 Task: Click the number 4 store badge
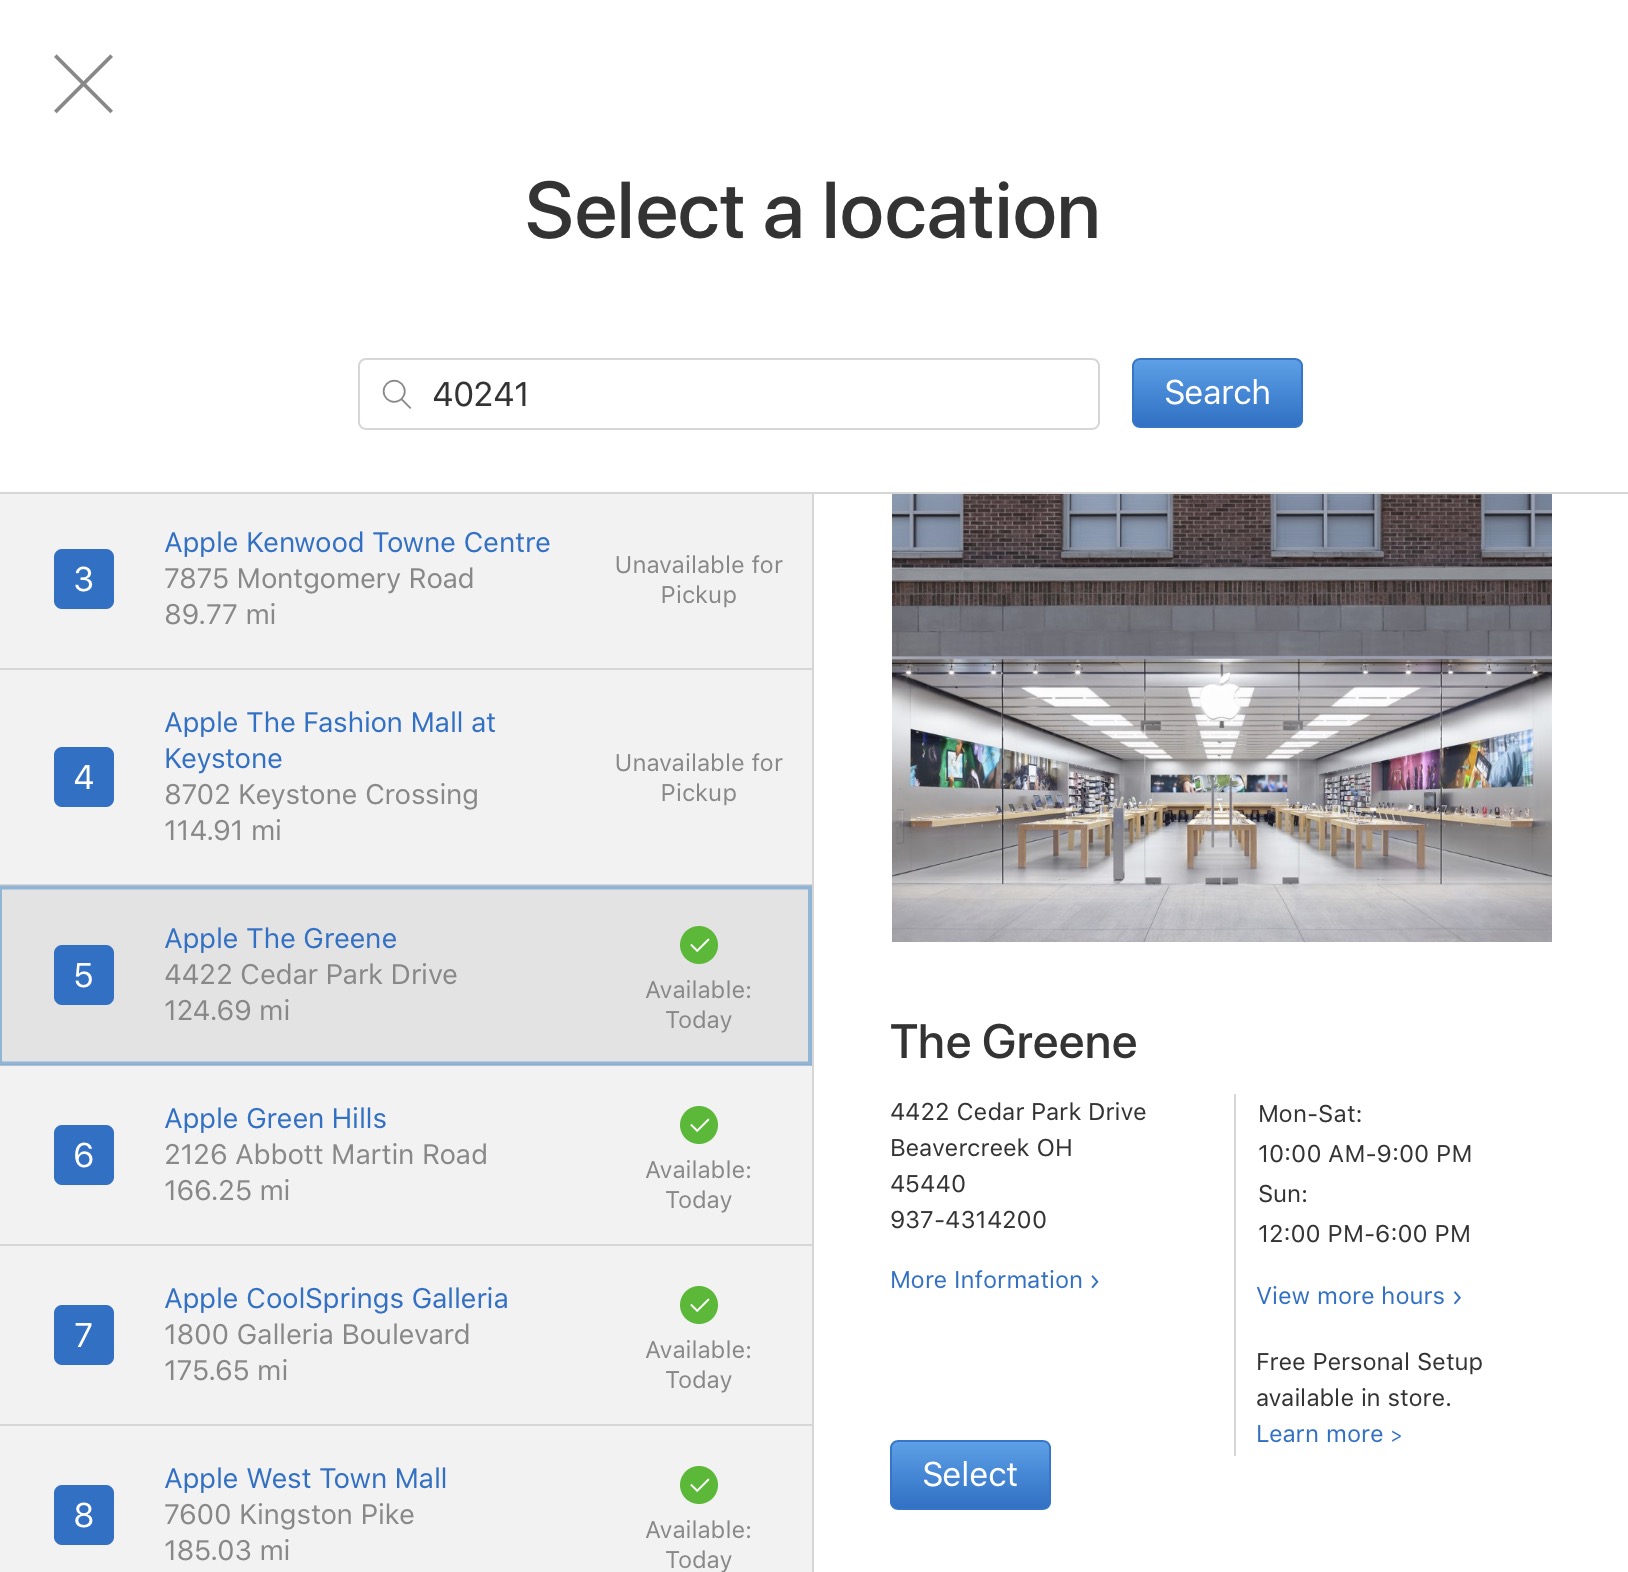point(84,777)
